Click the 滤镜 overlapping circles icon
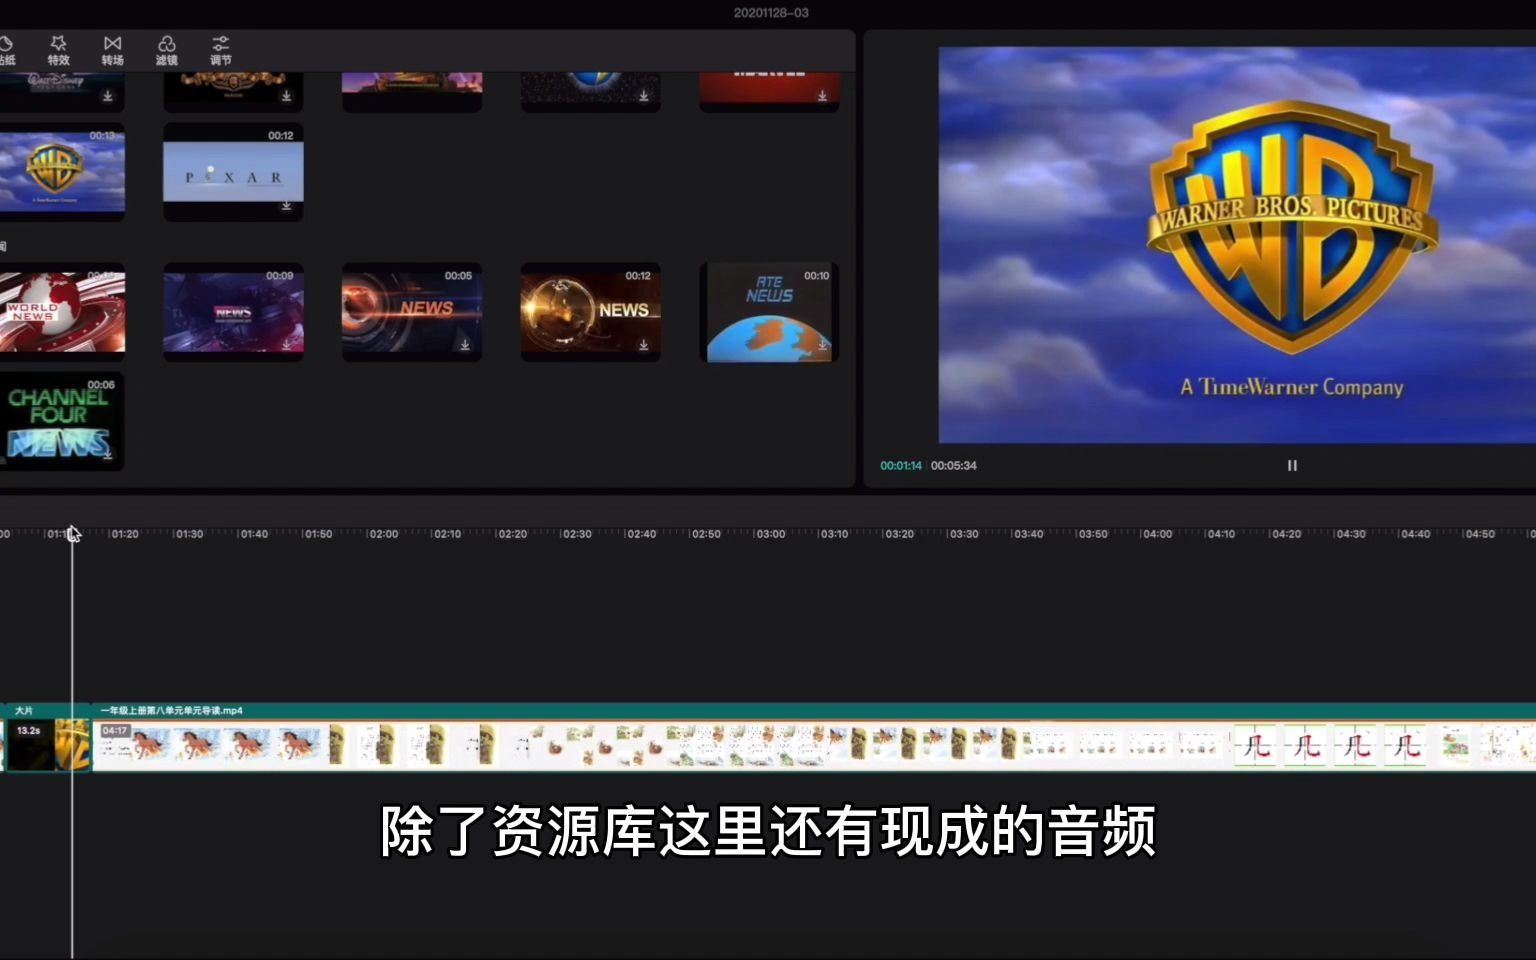 tap(166, 43)
